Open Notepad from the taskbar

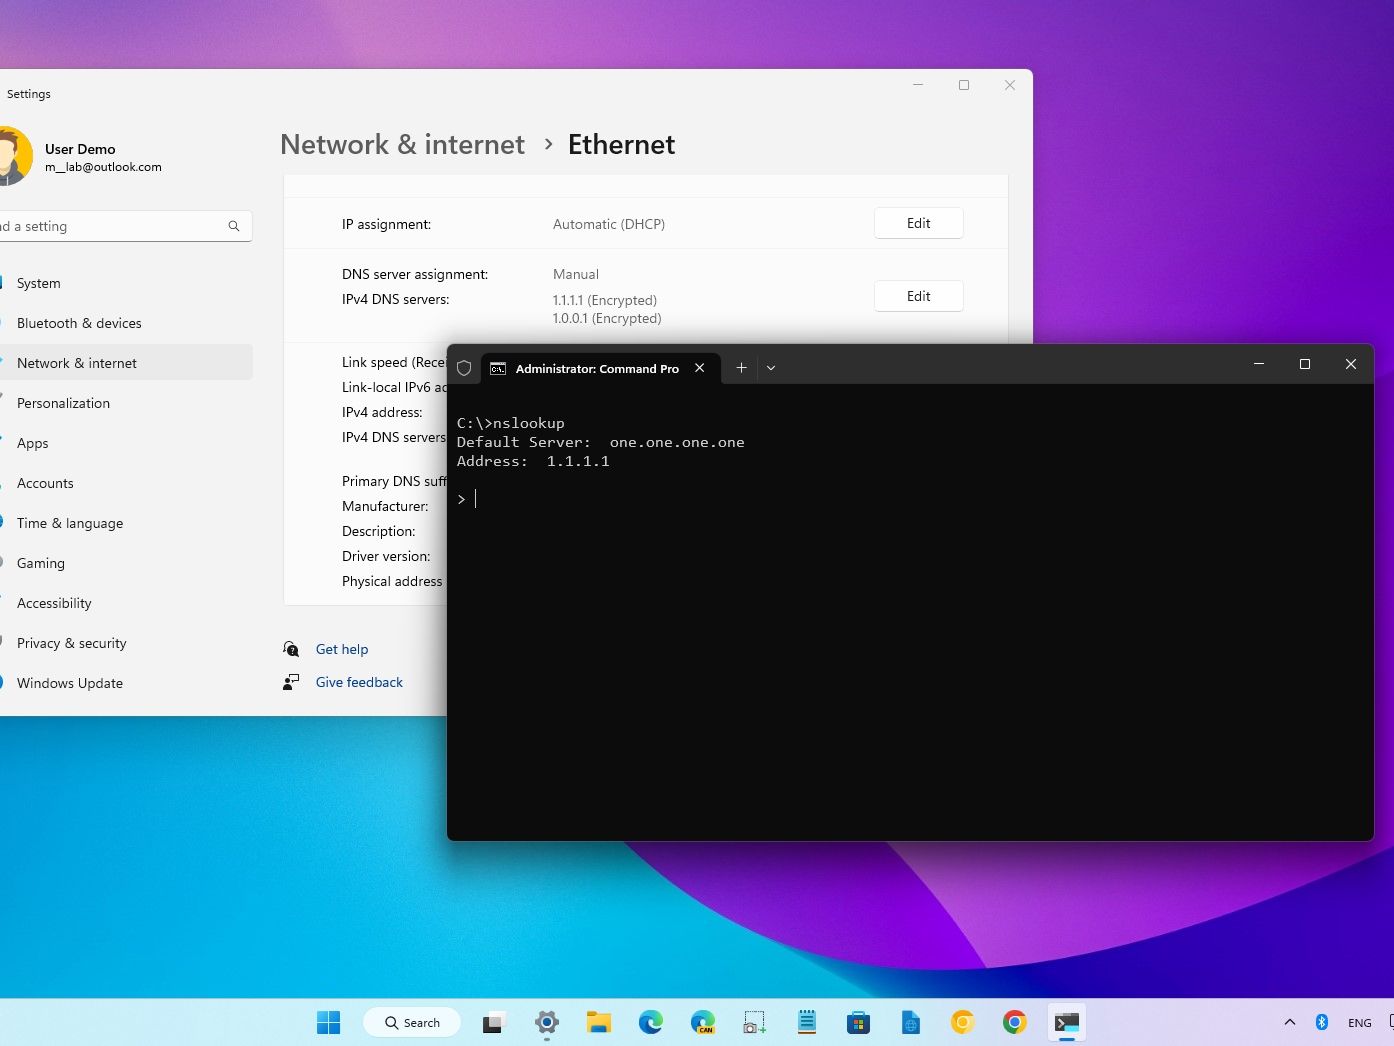click(807, 1022)
